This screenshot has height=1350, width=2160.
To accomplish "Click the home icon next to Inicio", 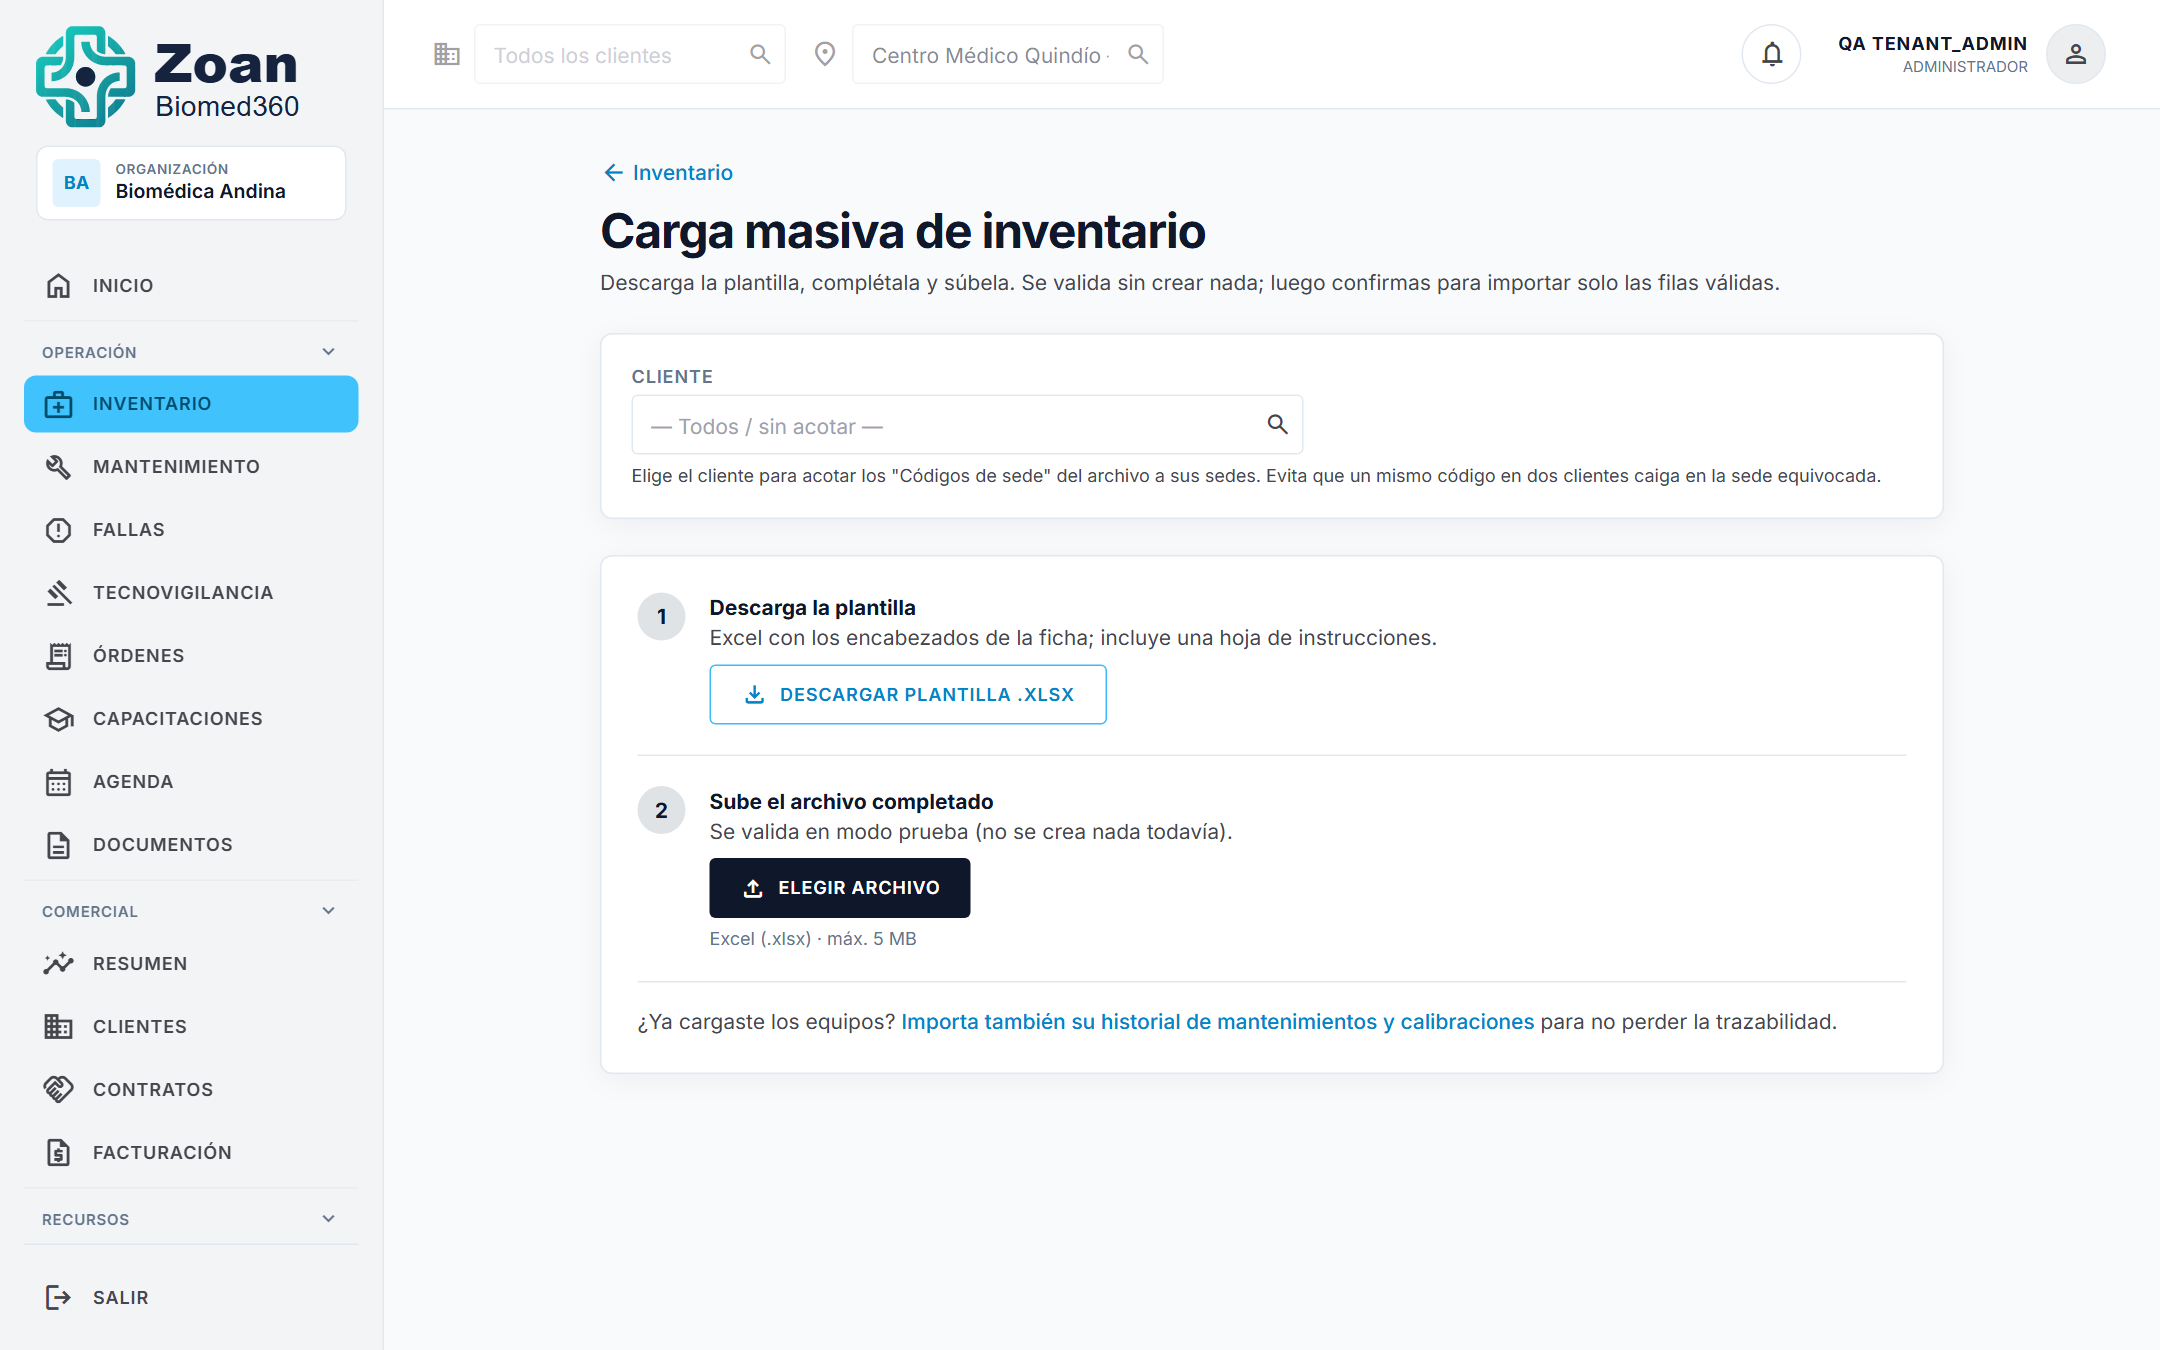I will click(59, 286).
